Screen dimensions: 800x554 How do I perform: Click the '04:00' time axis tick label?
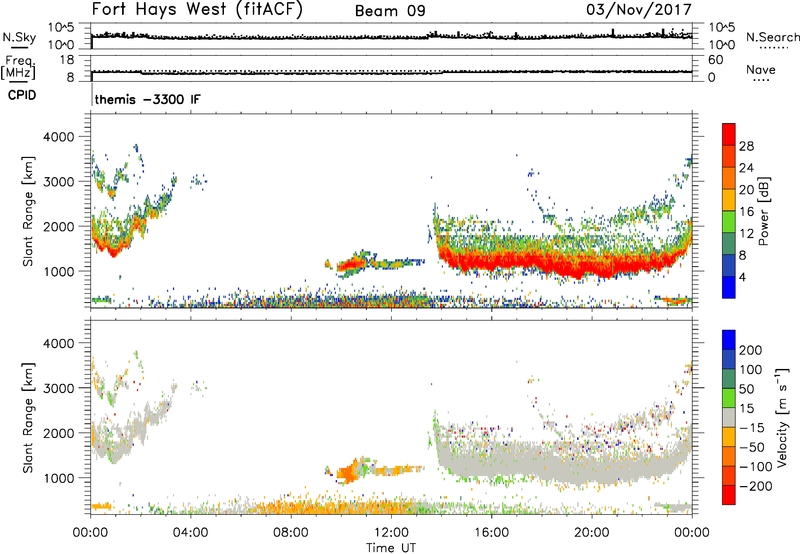(x=191, y=533)
